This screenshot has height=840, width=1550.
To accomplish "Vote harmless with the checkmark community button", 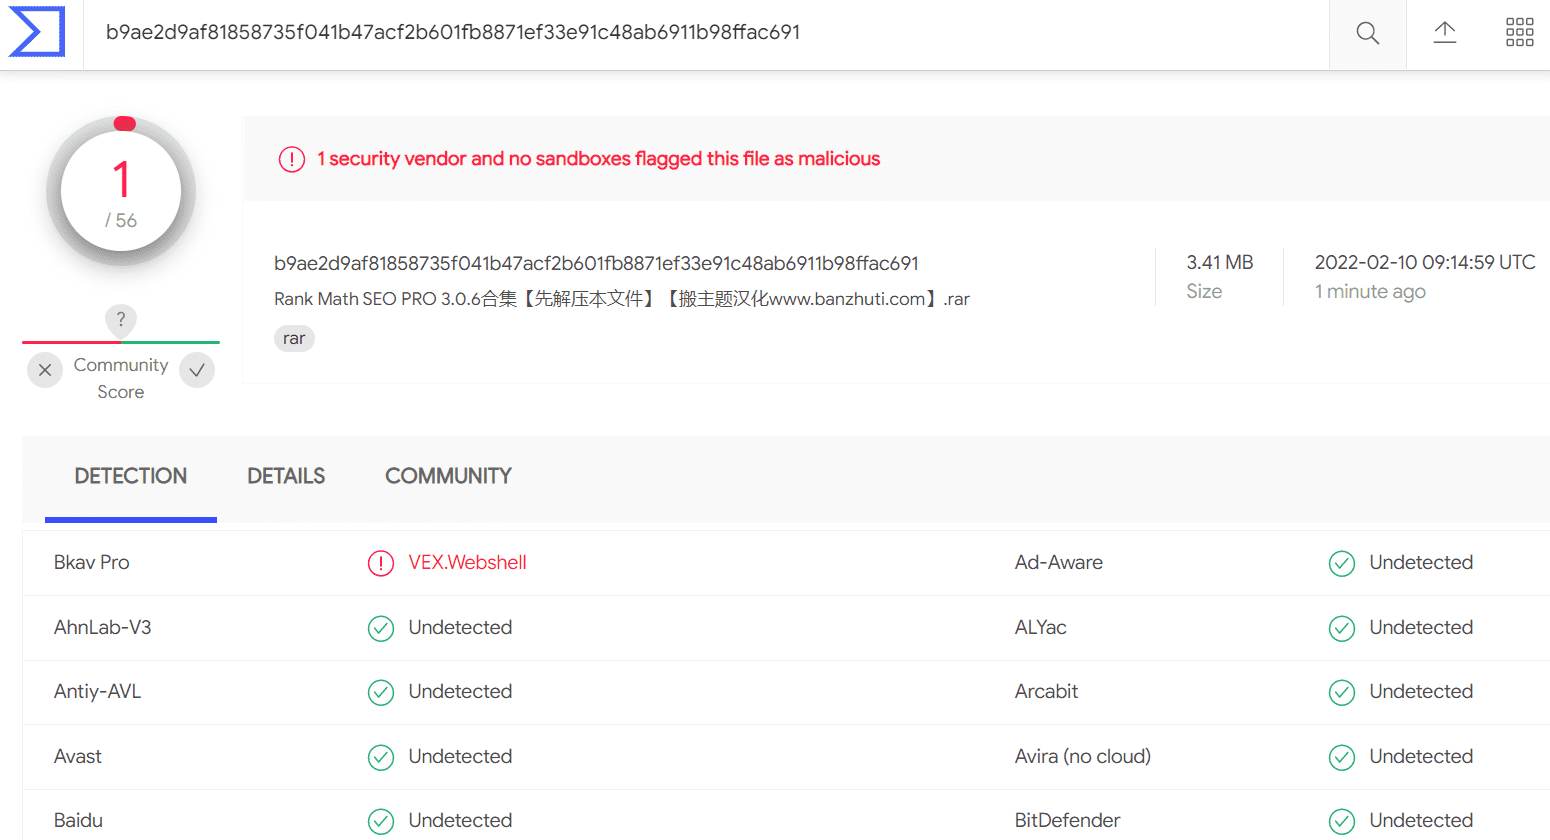I will pos(197,370).
